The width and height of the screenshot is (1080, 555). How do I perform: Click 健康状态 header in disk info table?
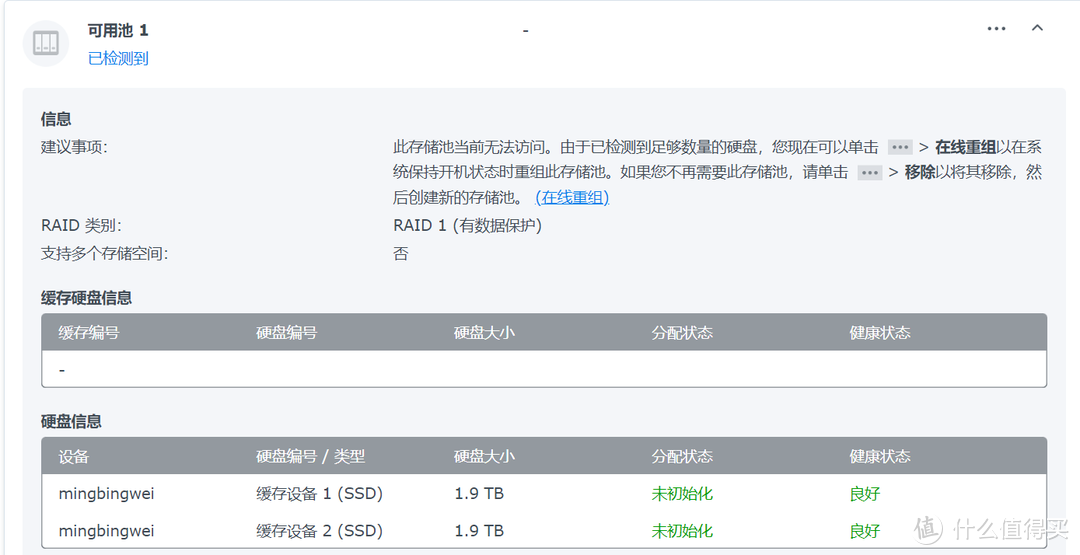pyautogui.click(x=880, y=456)
